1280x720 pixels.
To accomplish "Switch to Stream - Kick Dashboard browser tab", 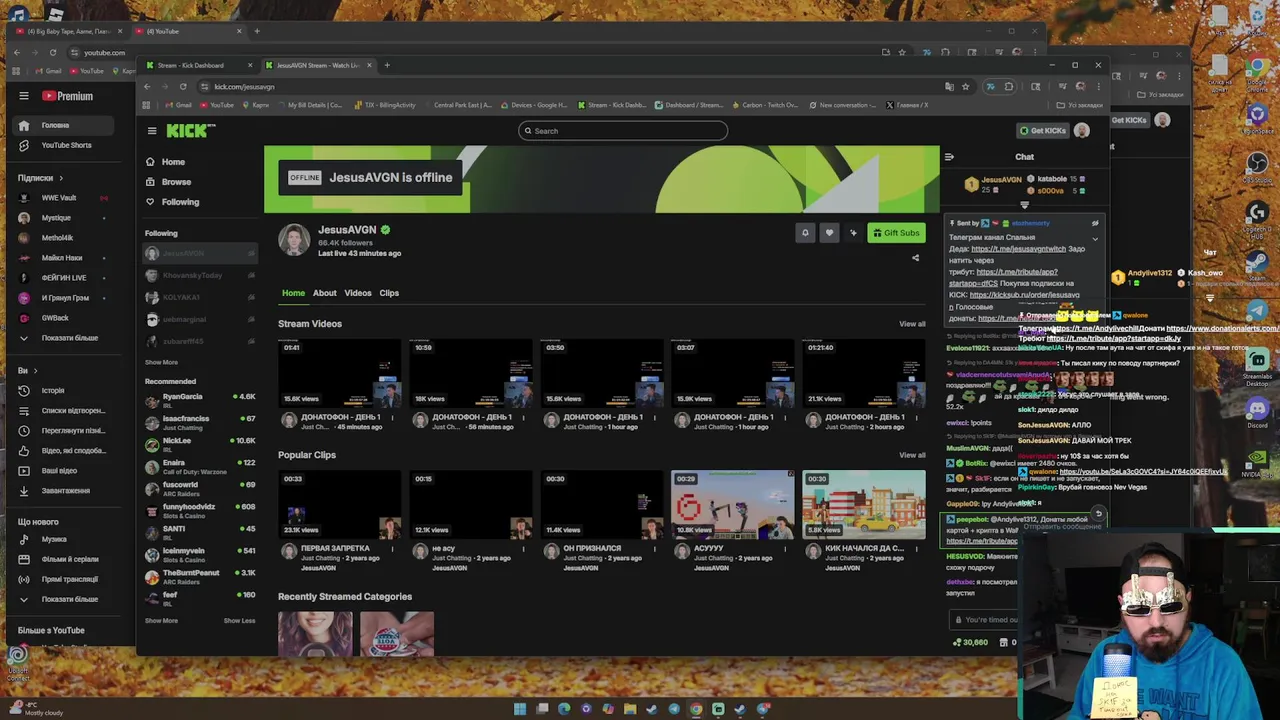I will (198, 65).
